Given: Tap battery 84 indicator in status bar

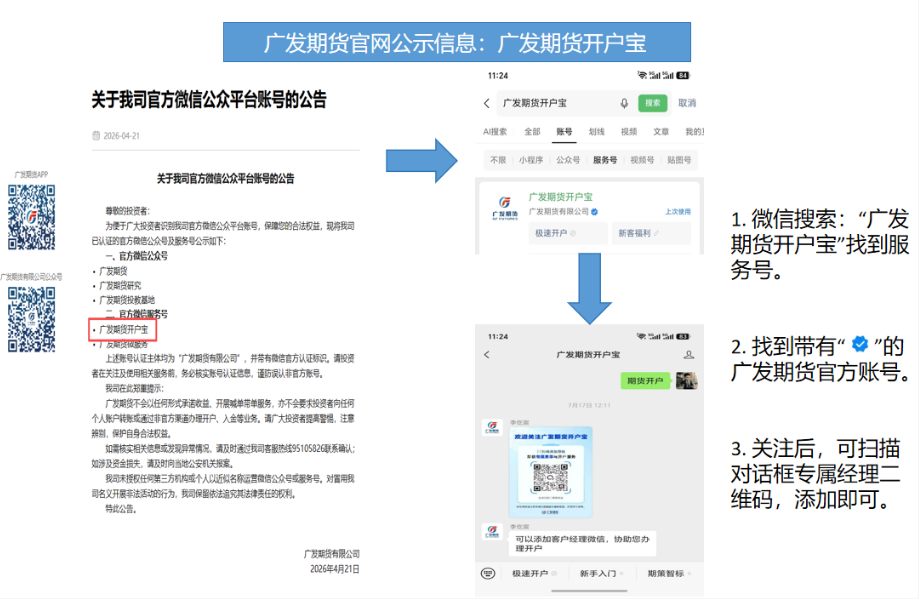Looking at the screenshot, I should 683,76.
